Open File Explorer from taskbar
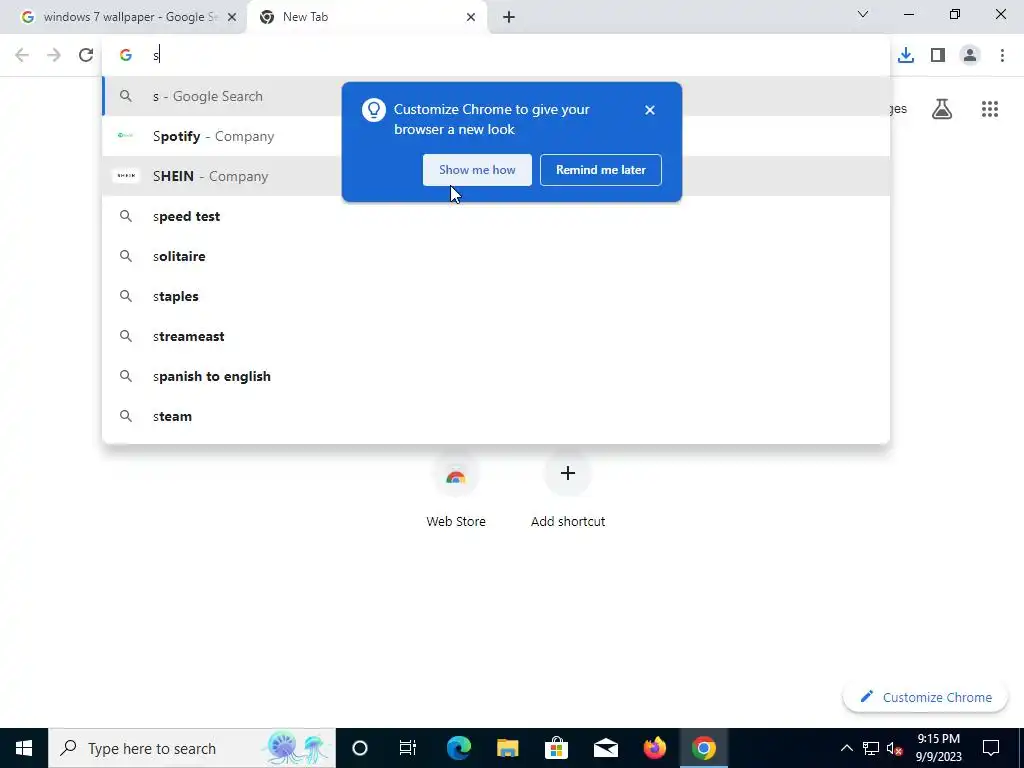The height and width of the screenshot is (768, 1024). (507, 748)
